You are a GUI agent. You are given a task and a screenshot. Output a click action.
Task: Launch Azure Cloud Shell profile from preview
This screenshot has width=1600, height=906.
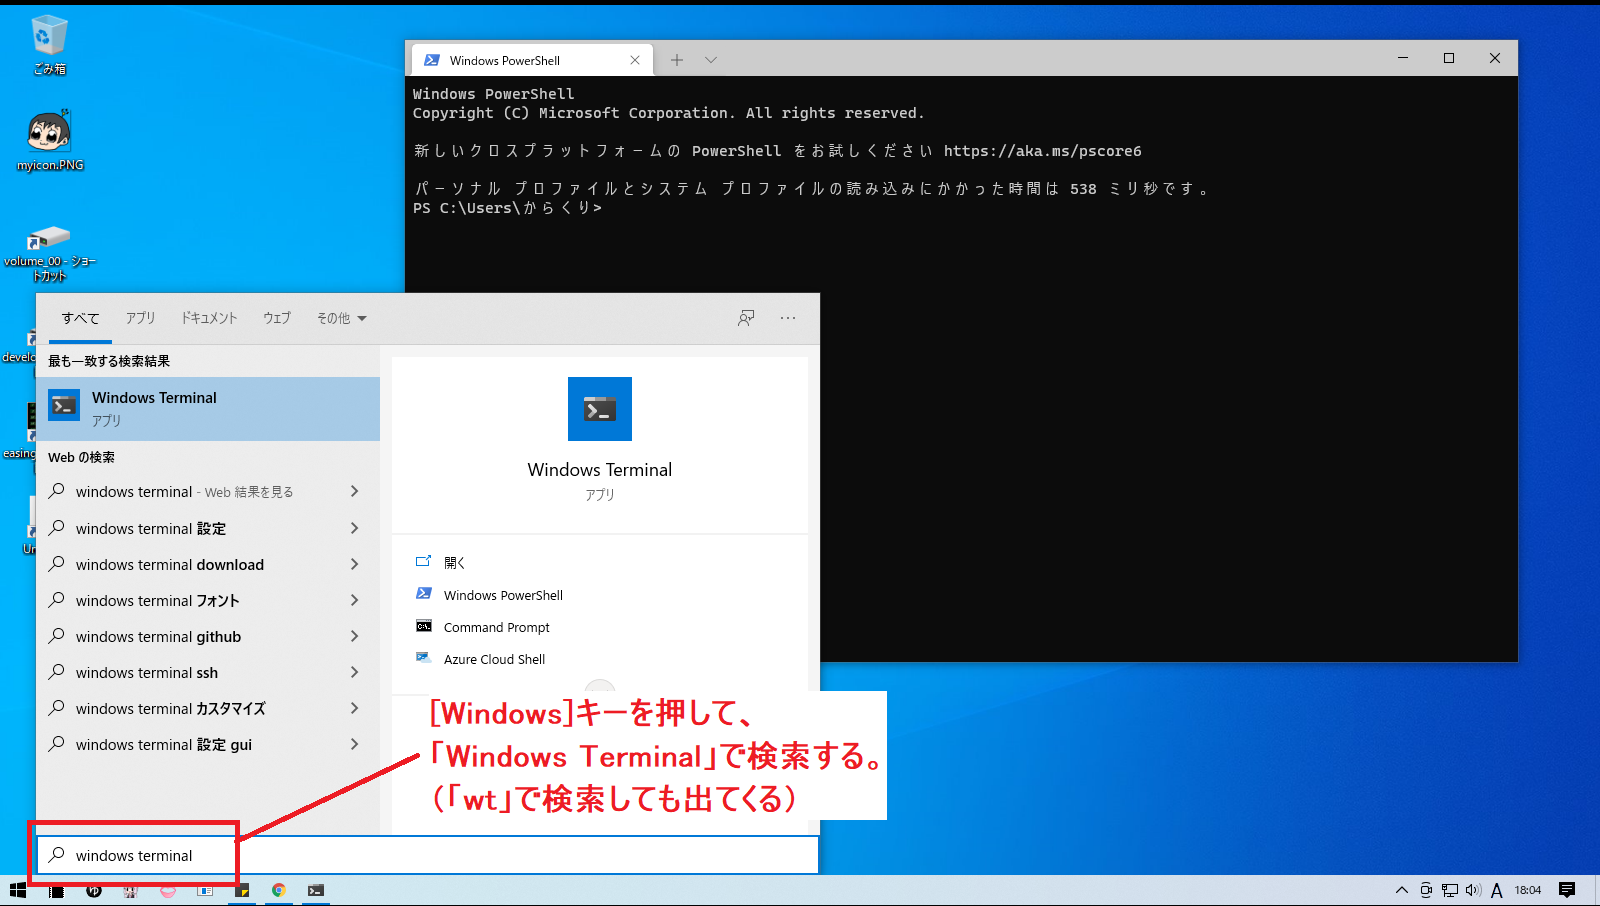click(494, 659)
